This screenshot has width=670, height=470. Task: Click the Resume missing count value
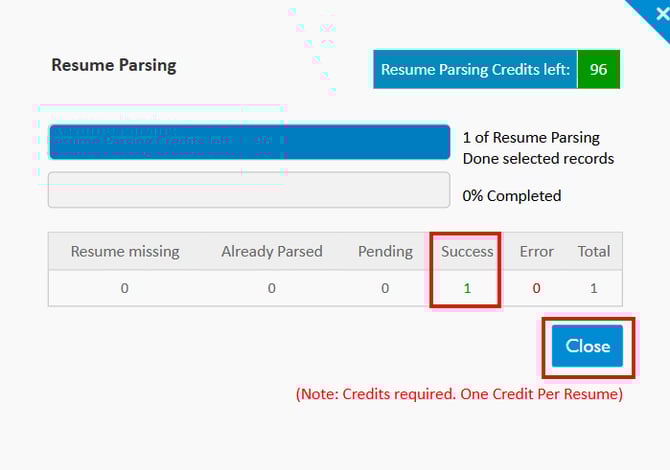[x=124, y=288]
